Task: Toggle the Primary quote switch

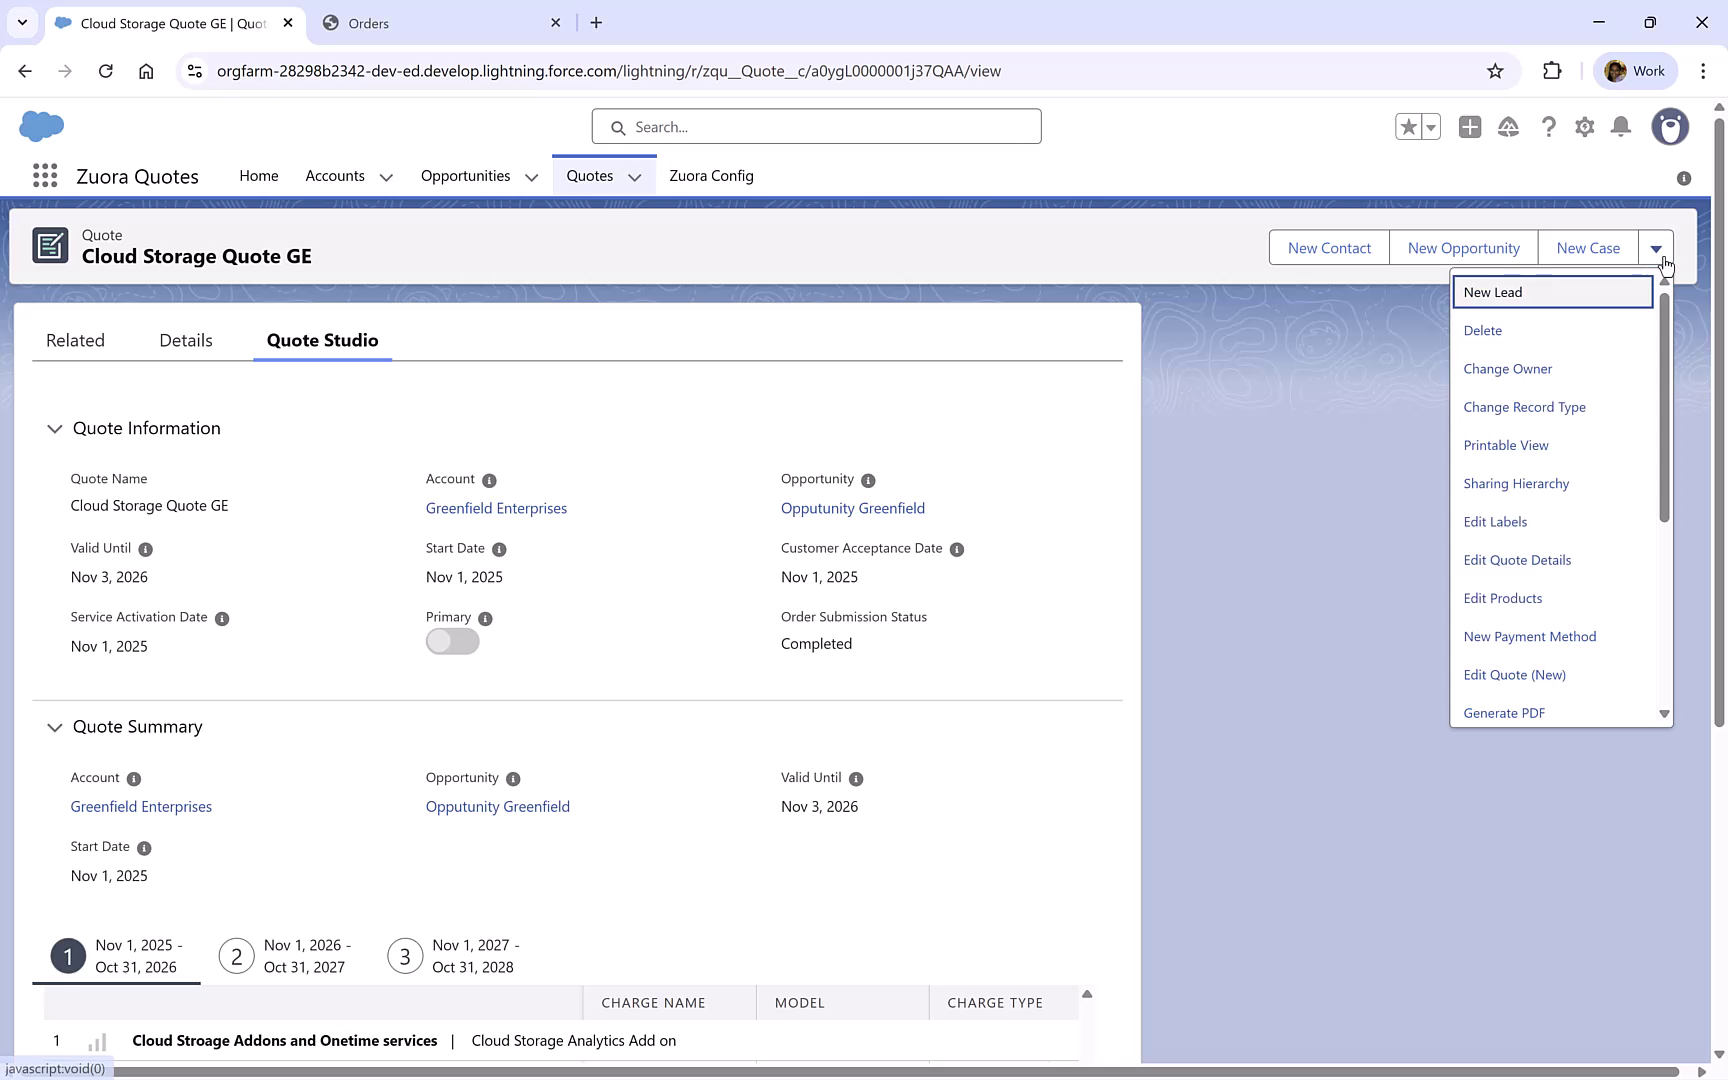Action: point(452,641)
